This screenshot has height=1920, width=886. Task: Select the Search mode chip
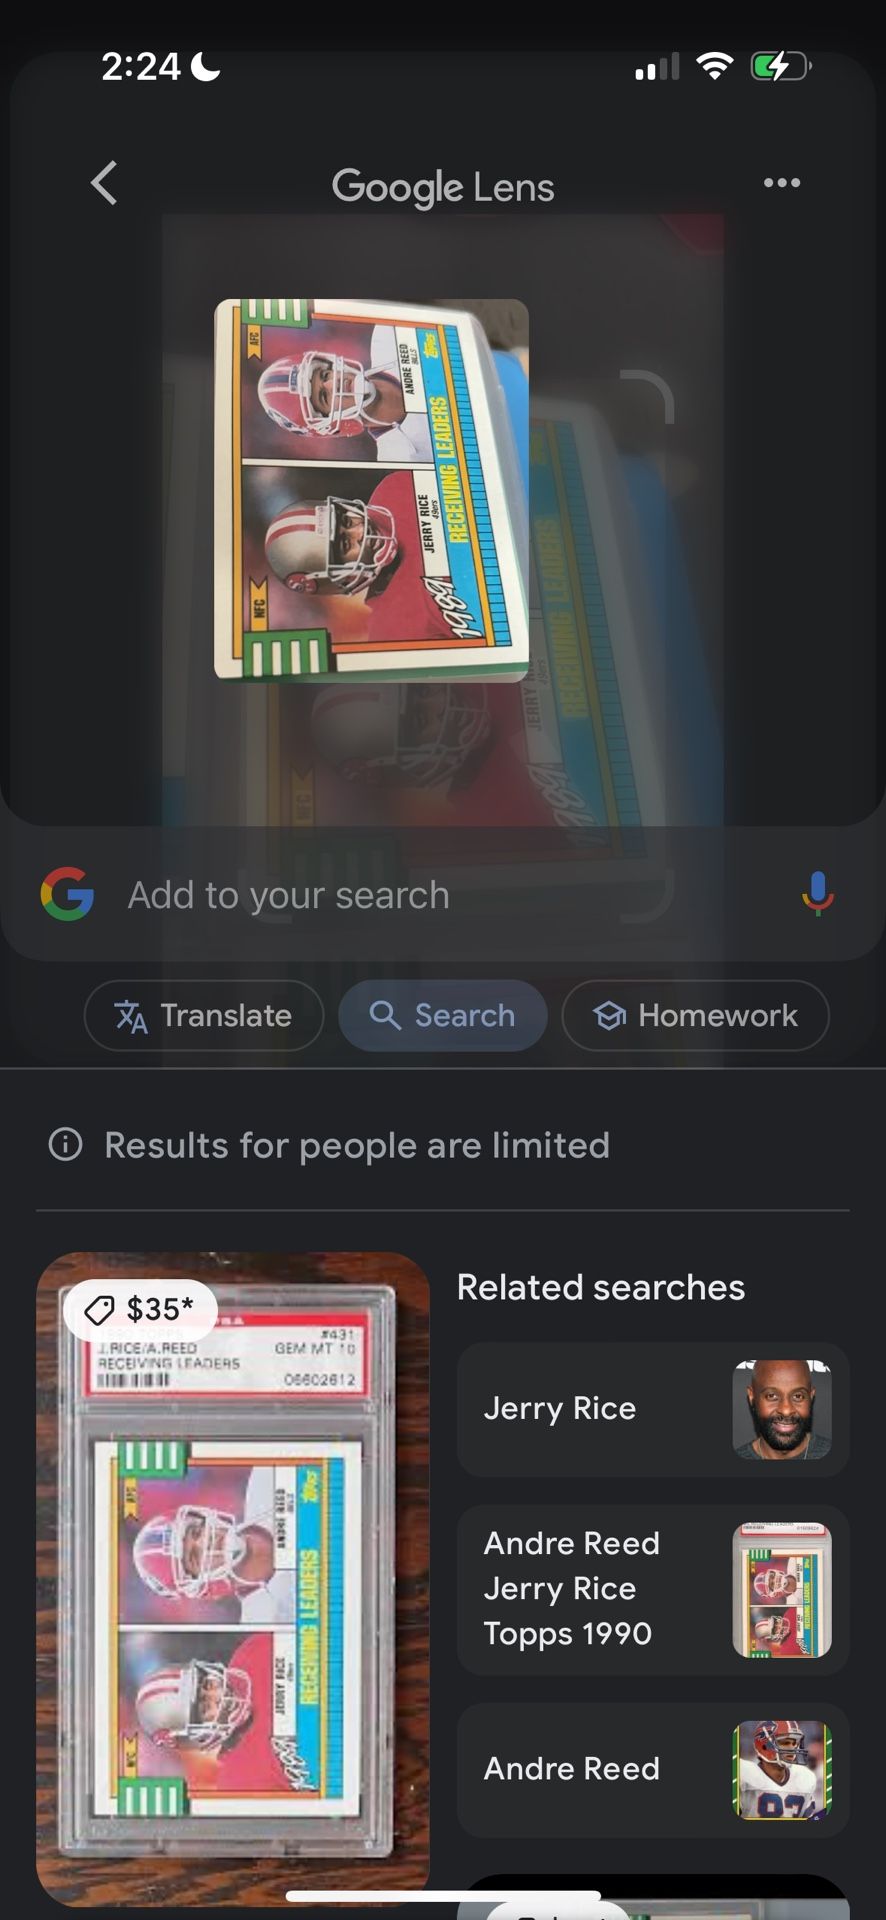(x=442, y=1015)
